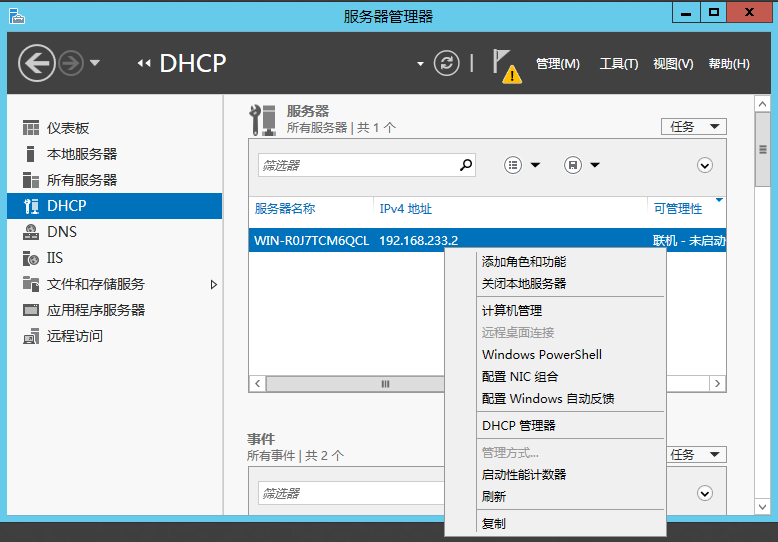Open the 帮助(H) menu
The width and height of the screenshot is (778, 542).
coord(729,64)
